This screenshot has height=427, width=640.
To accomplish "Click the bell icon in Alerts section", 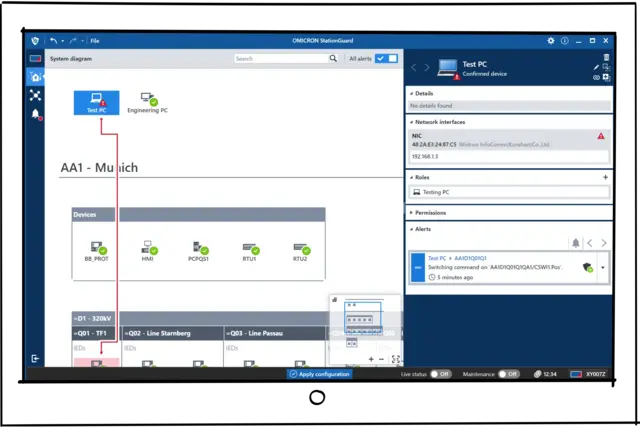I will (575, 243).
